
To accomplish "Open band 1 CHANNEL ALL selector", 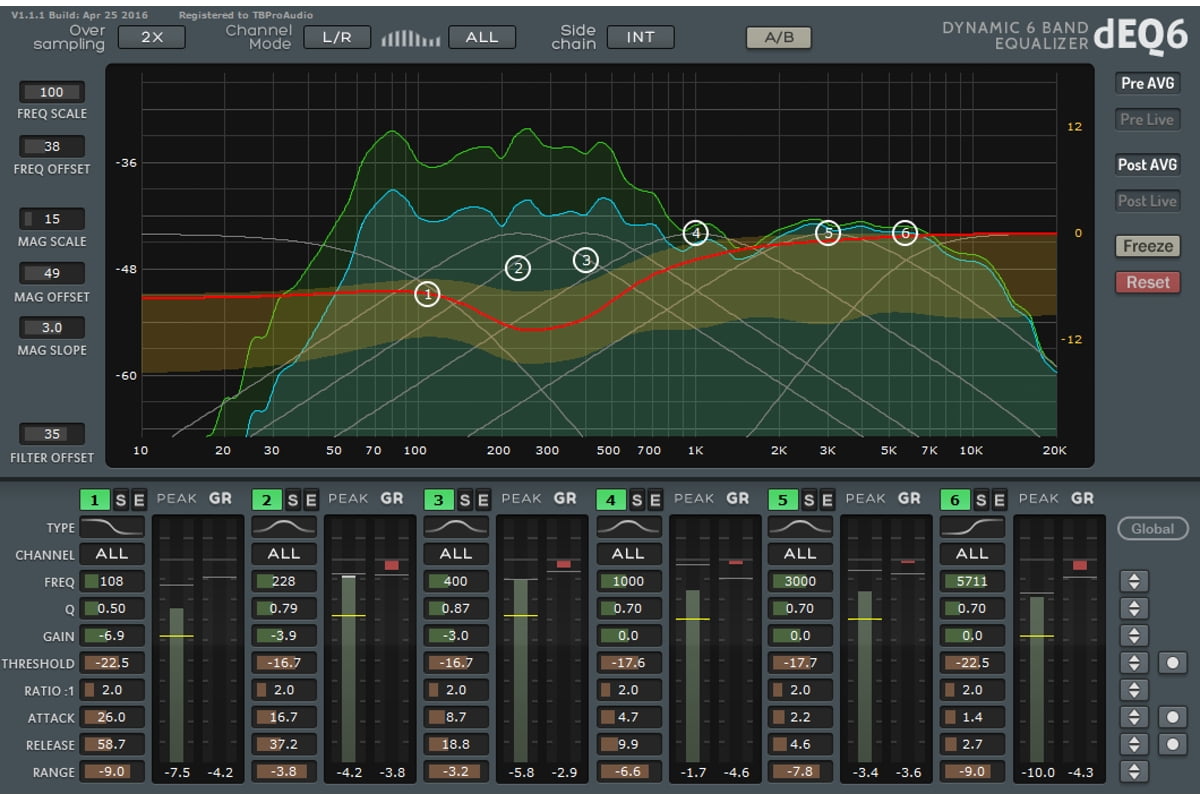I will pos(112,553).
